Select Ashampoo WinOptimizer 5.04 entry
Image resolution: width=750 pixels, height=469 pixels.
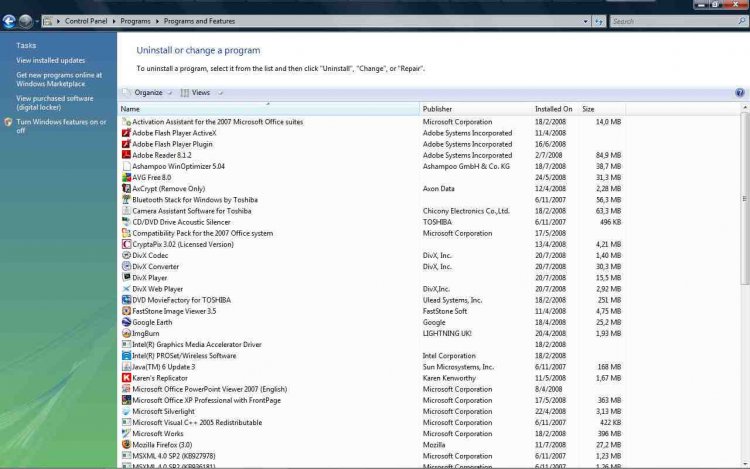coord(372,166)
